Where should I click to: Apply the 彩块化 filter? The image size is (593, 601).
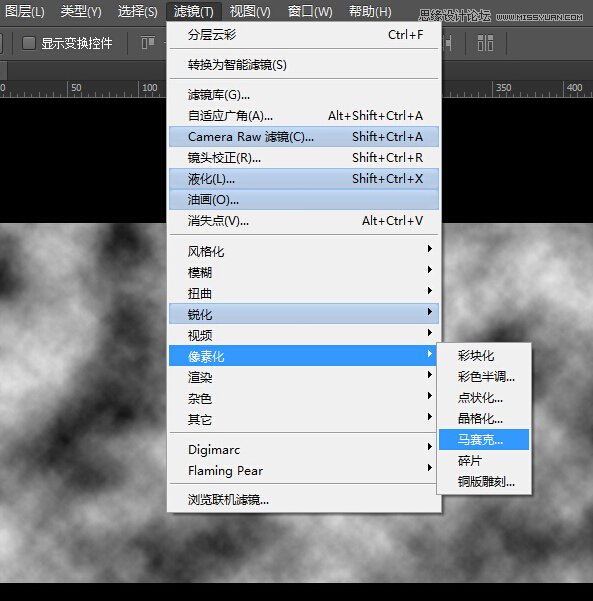[x=484, y=356]
